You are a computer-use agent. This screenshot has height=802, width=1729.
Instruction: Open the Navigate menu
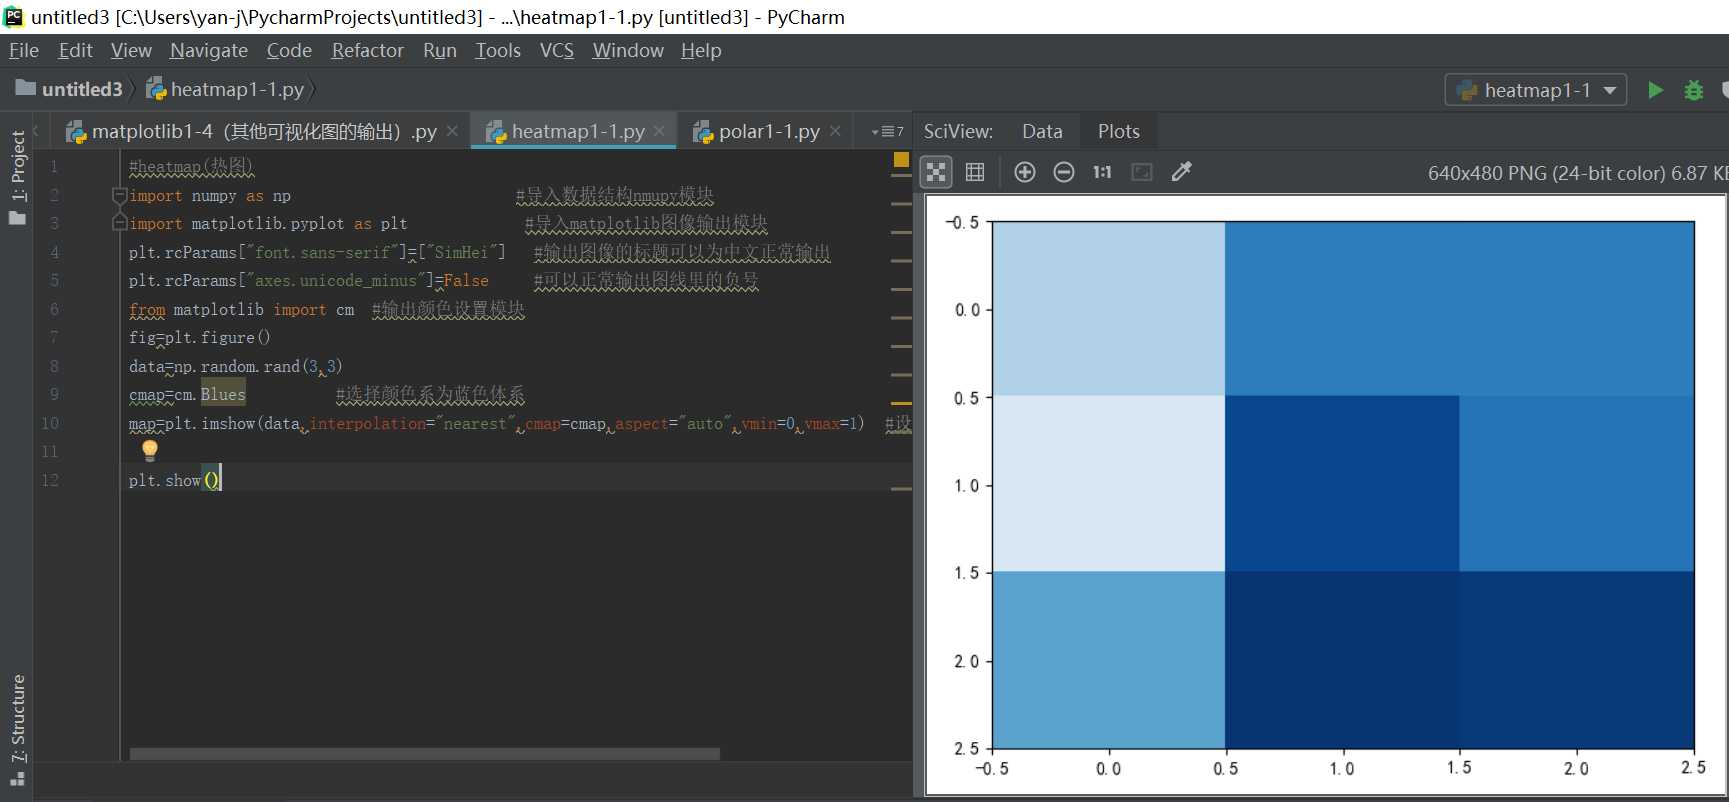[x=209, y=50]
